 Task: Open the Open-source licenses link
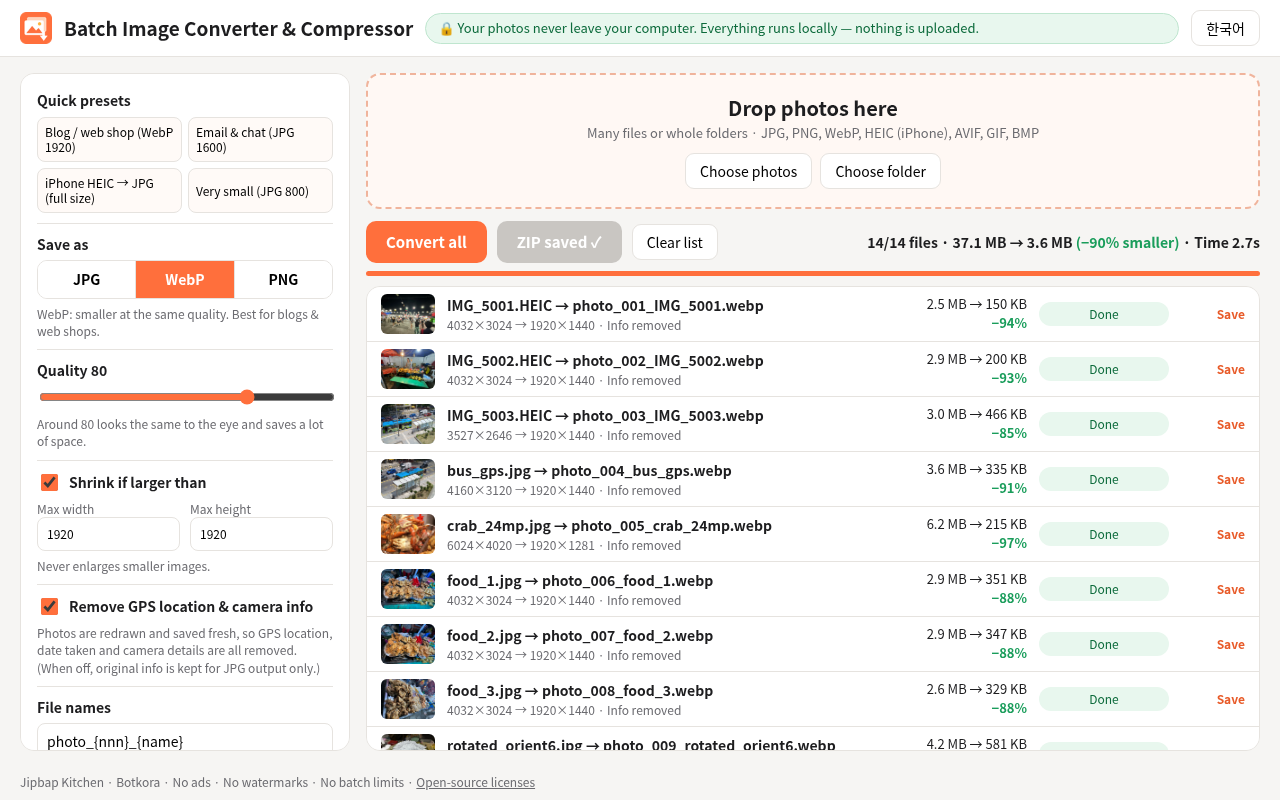click(475, 782)
